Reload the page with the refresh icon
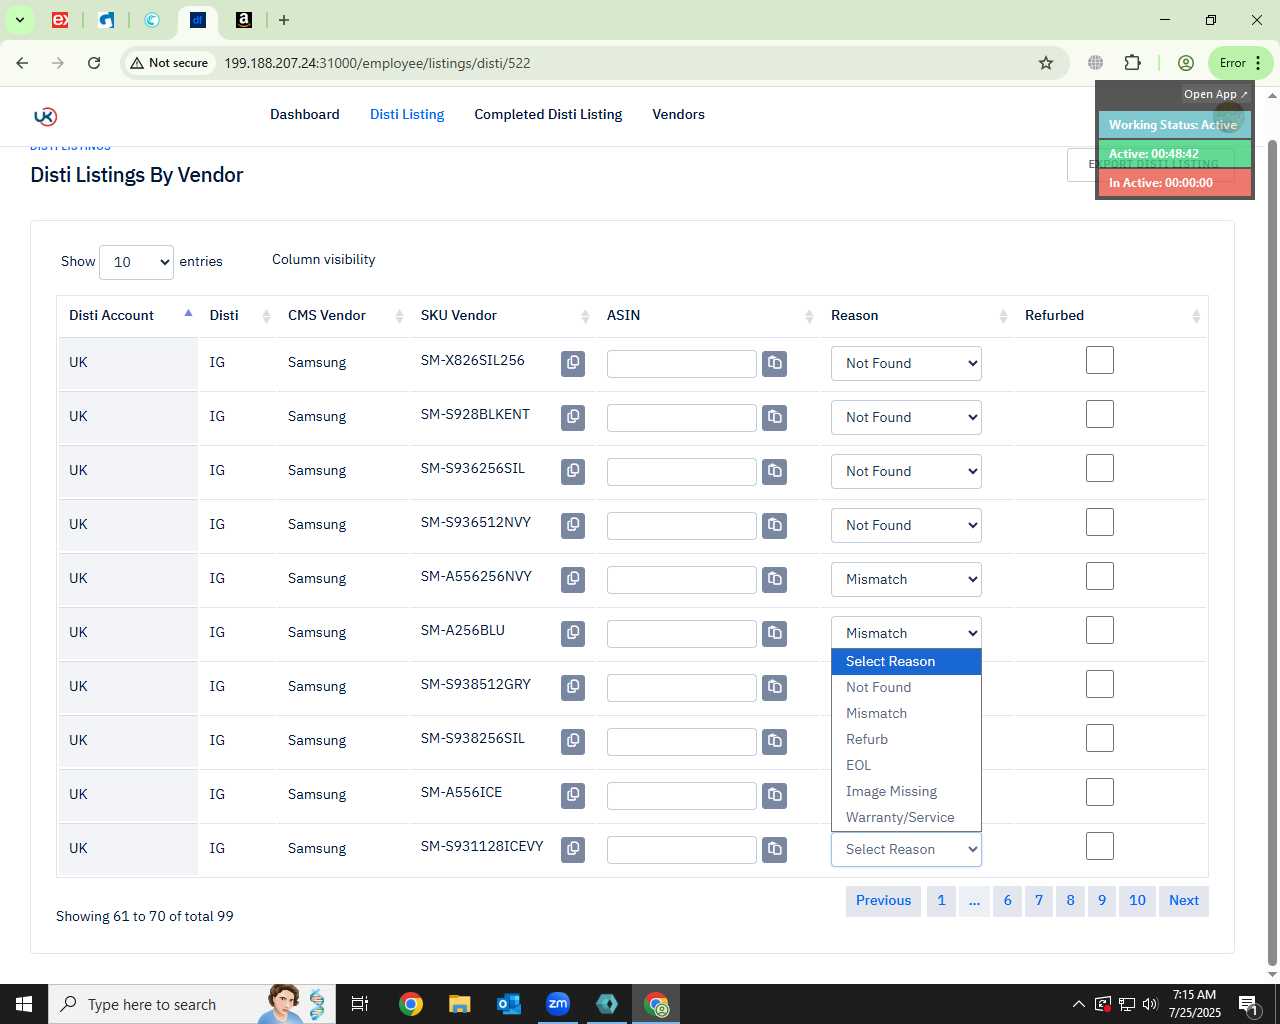This screenshot has height=1024, width=1280. click(x=94, y=63)
